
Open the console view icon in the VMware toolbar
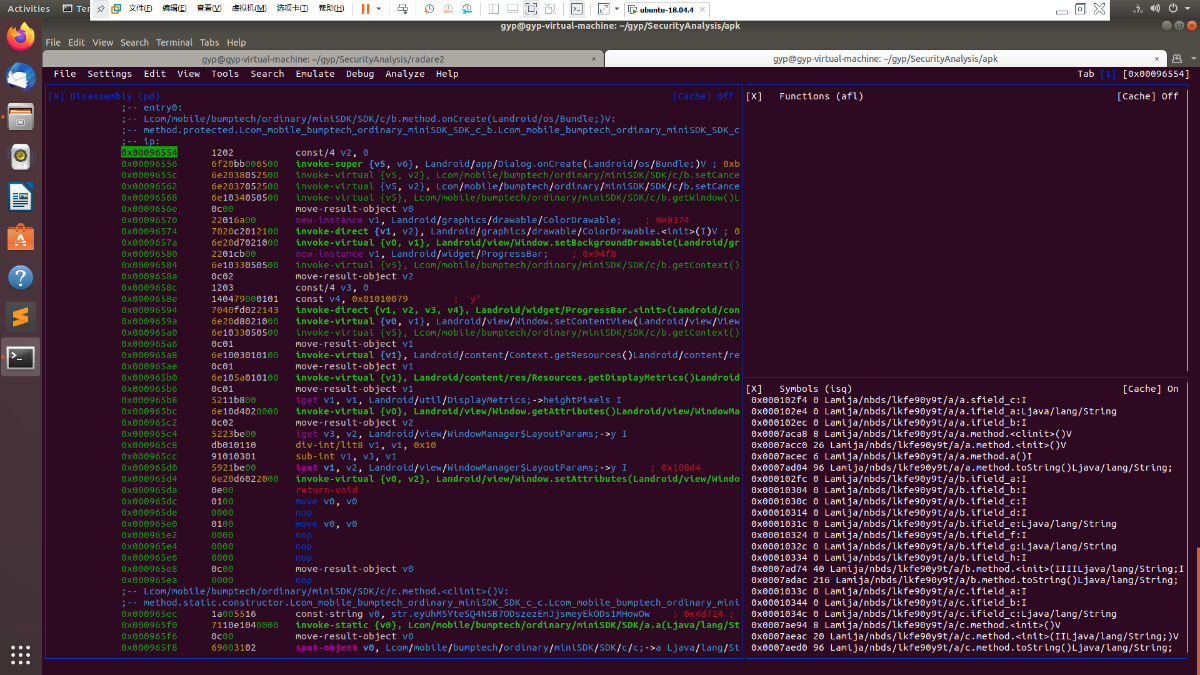576,8
